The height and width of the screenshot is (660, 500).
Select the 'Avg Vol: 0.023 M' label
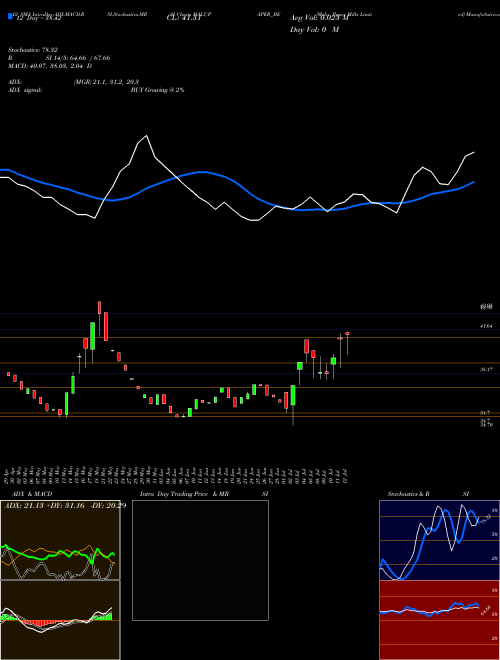(319, 18)
